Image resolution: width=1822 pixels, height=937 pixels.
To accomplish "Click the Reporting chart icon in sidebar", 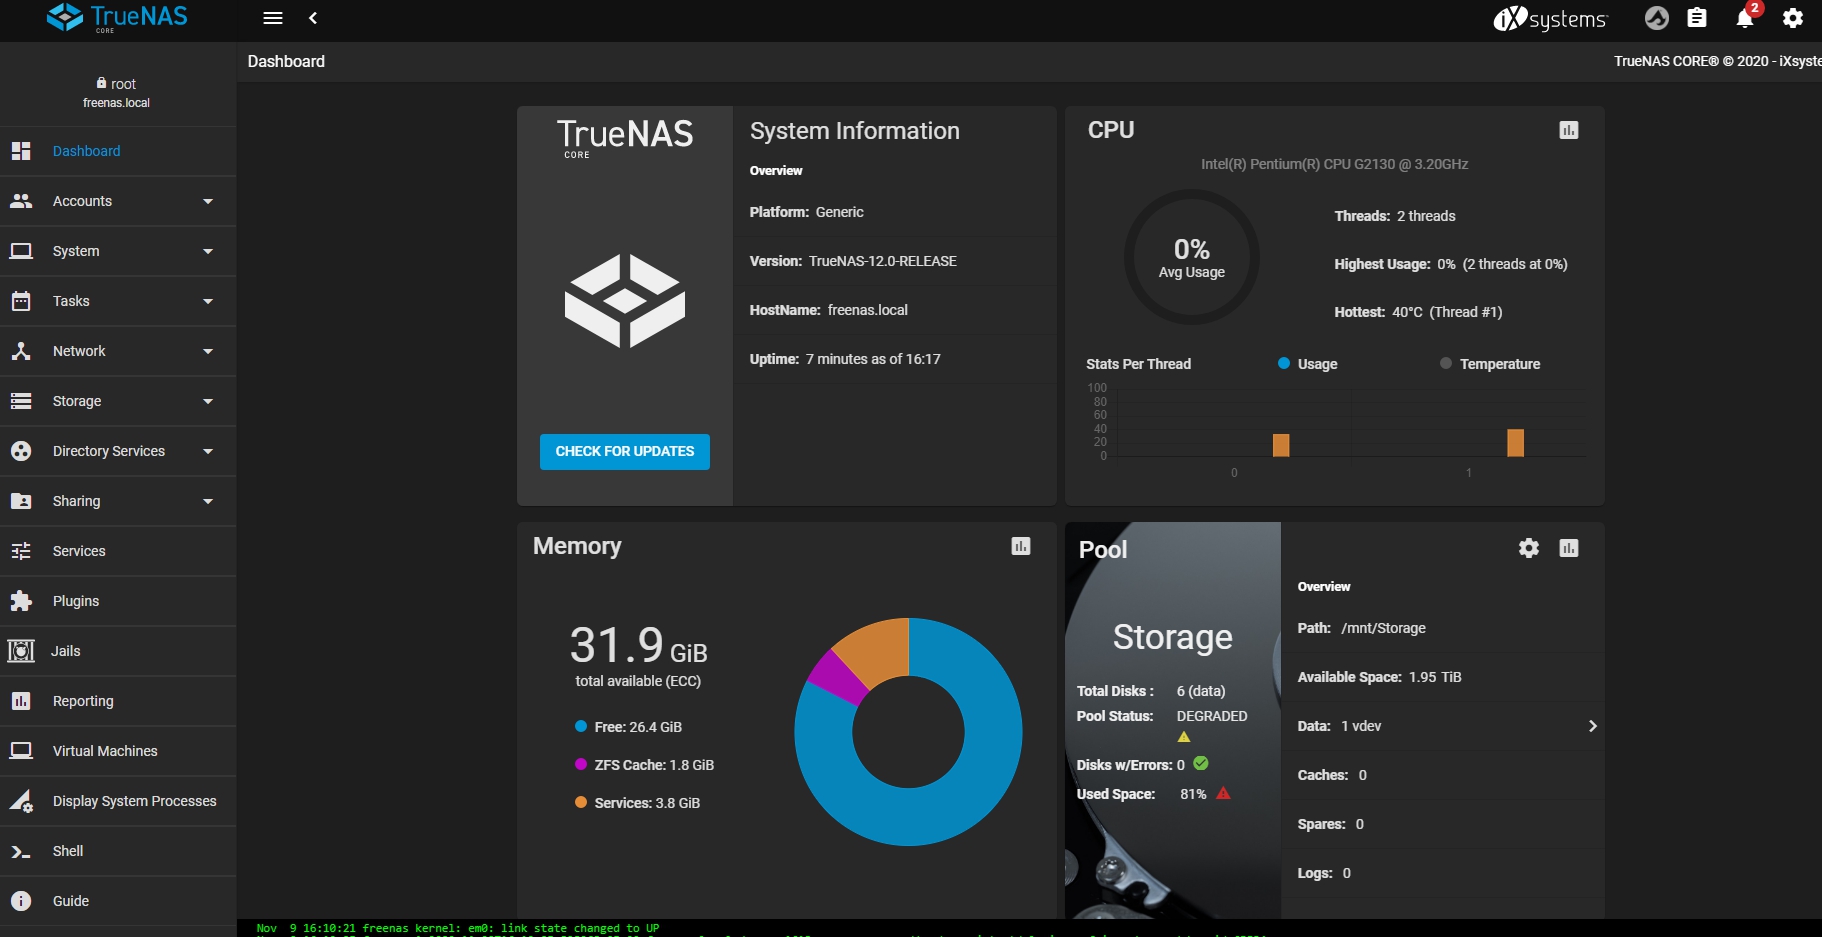I will (x=21, y=701).
